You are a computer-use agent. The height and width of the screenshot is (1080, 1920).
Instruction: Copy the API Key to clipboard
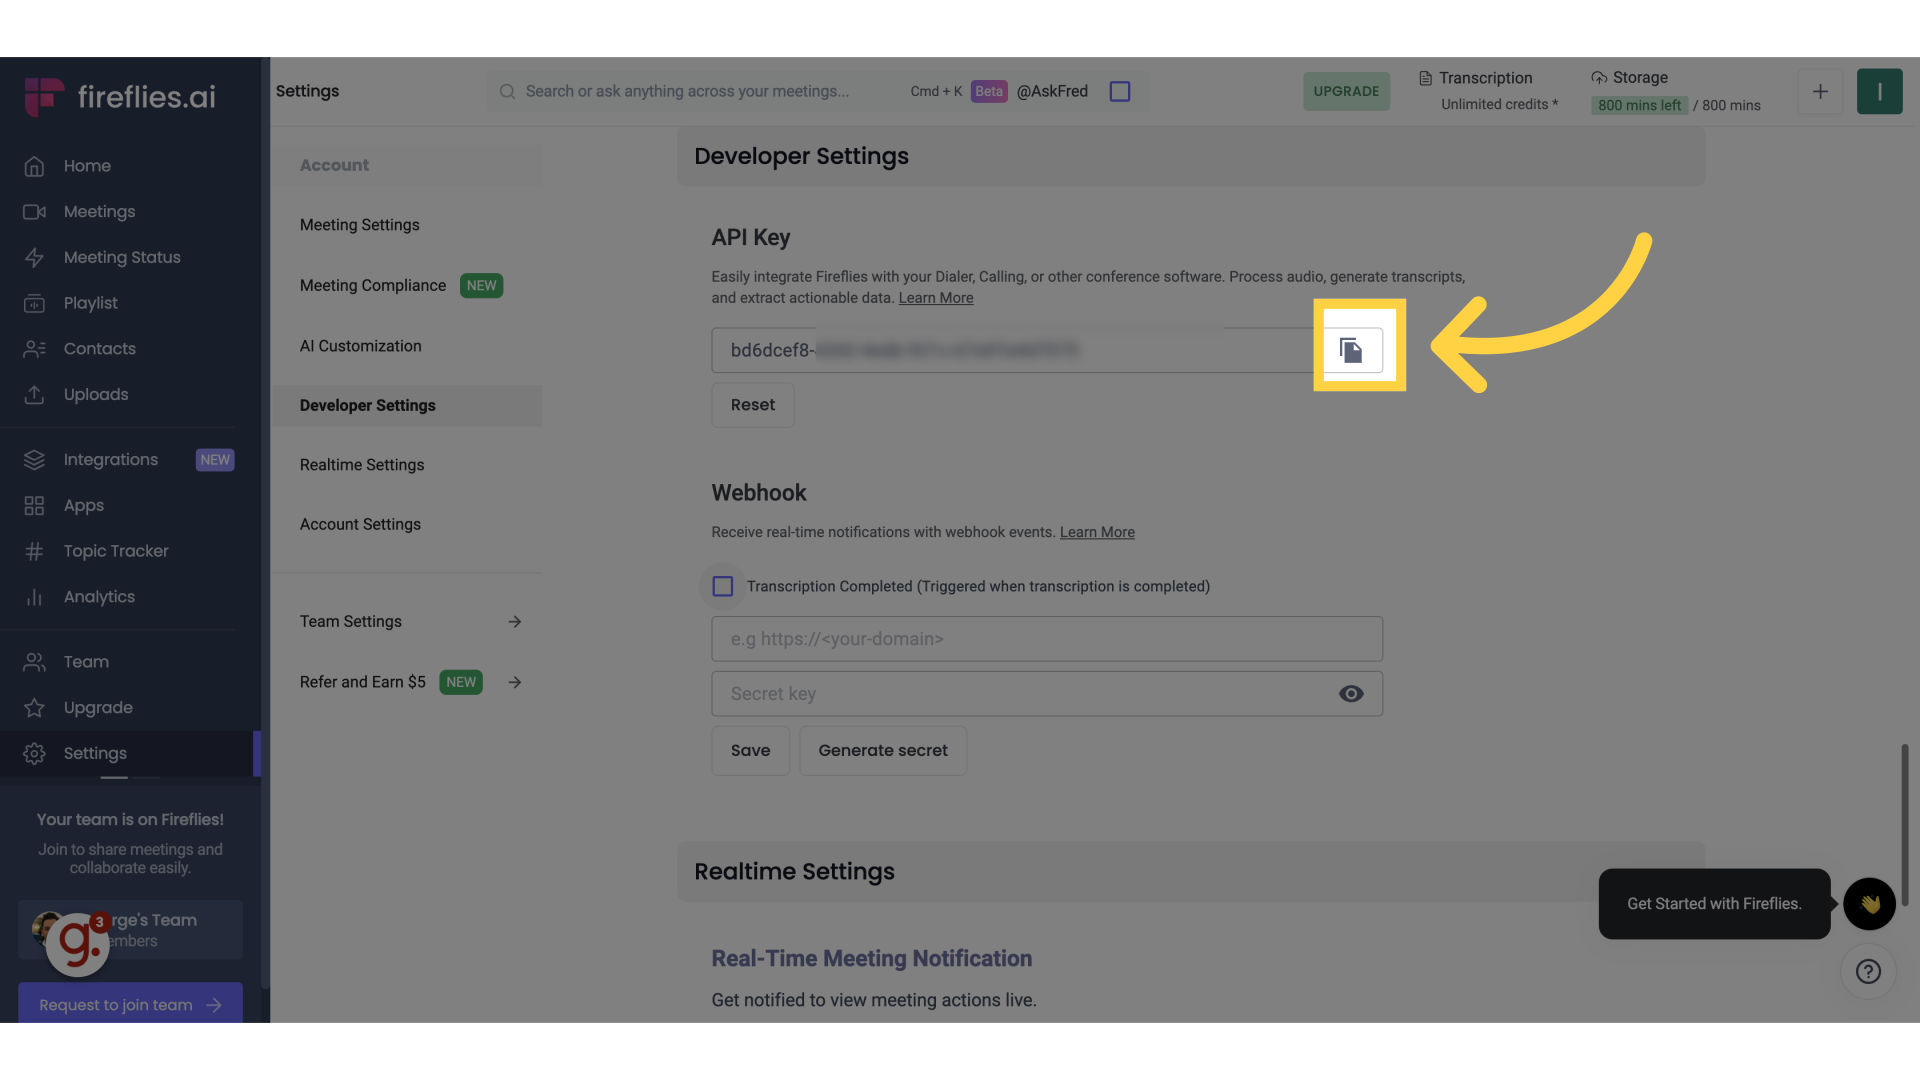[x=1353, y=349]
